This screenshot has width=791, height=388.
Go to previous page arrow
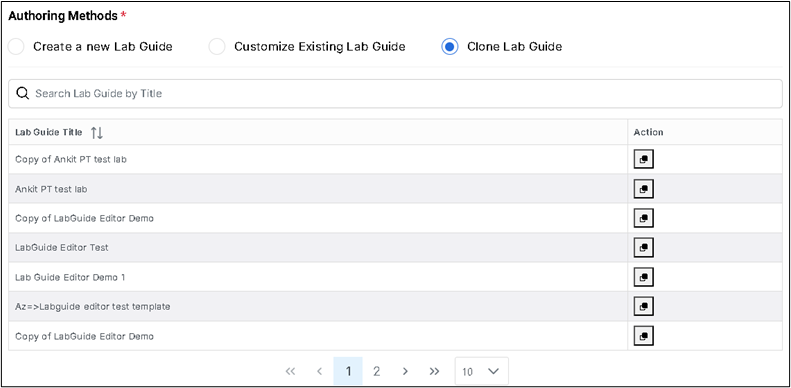click(319, 371)
